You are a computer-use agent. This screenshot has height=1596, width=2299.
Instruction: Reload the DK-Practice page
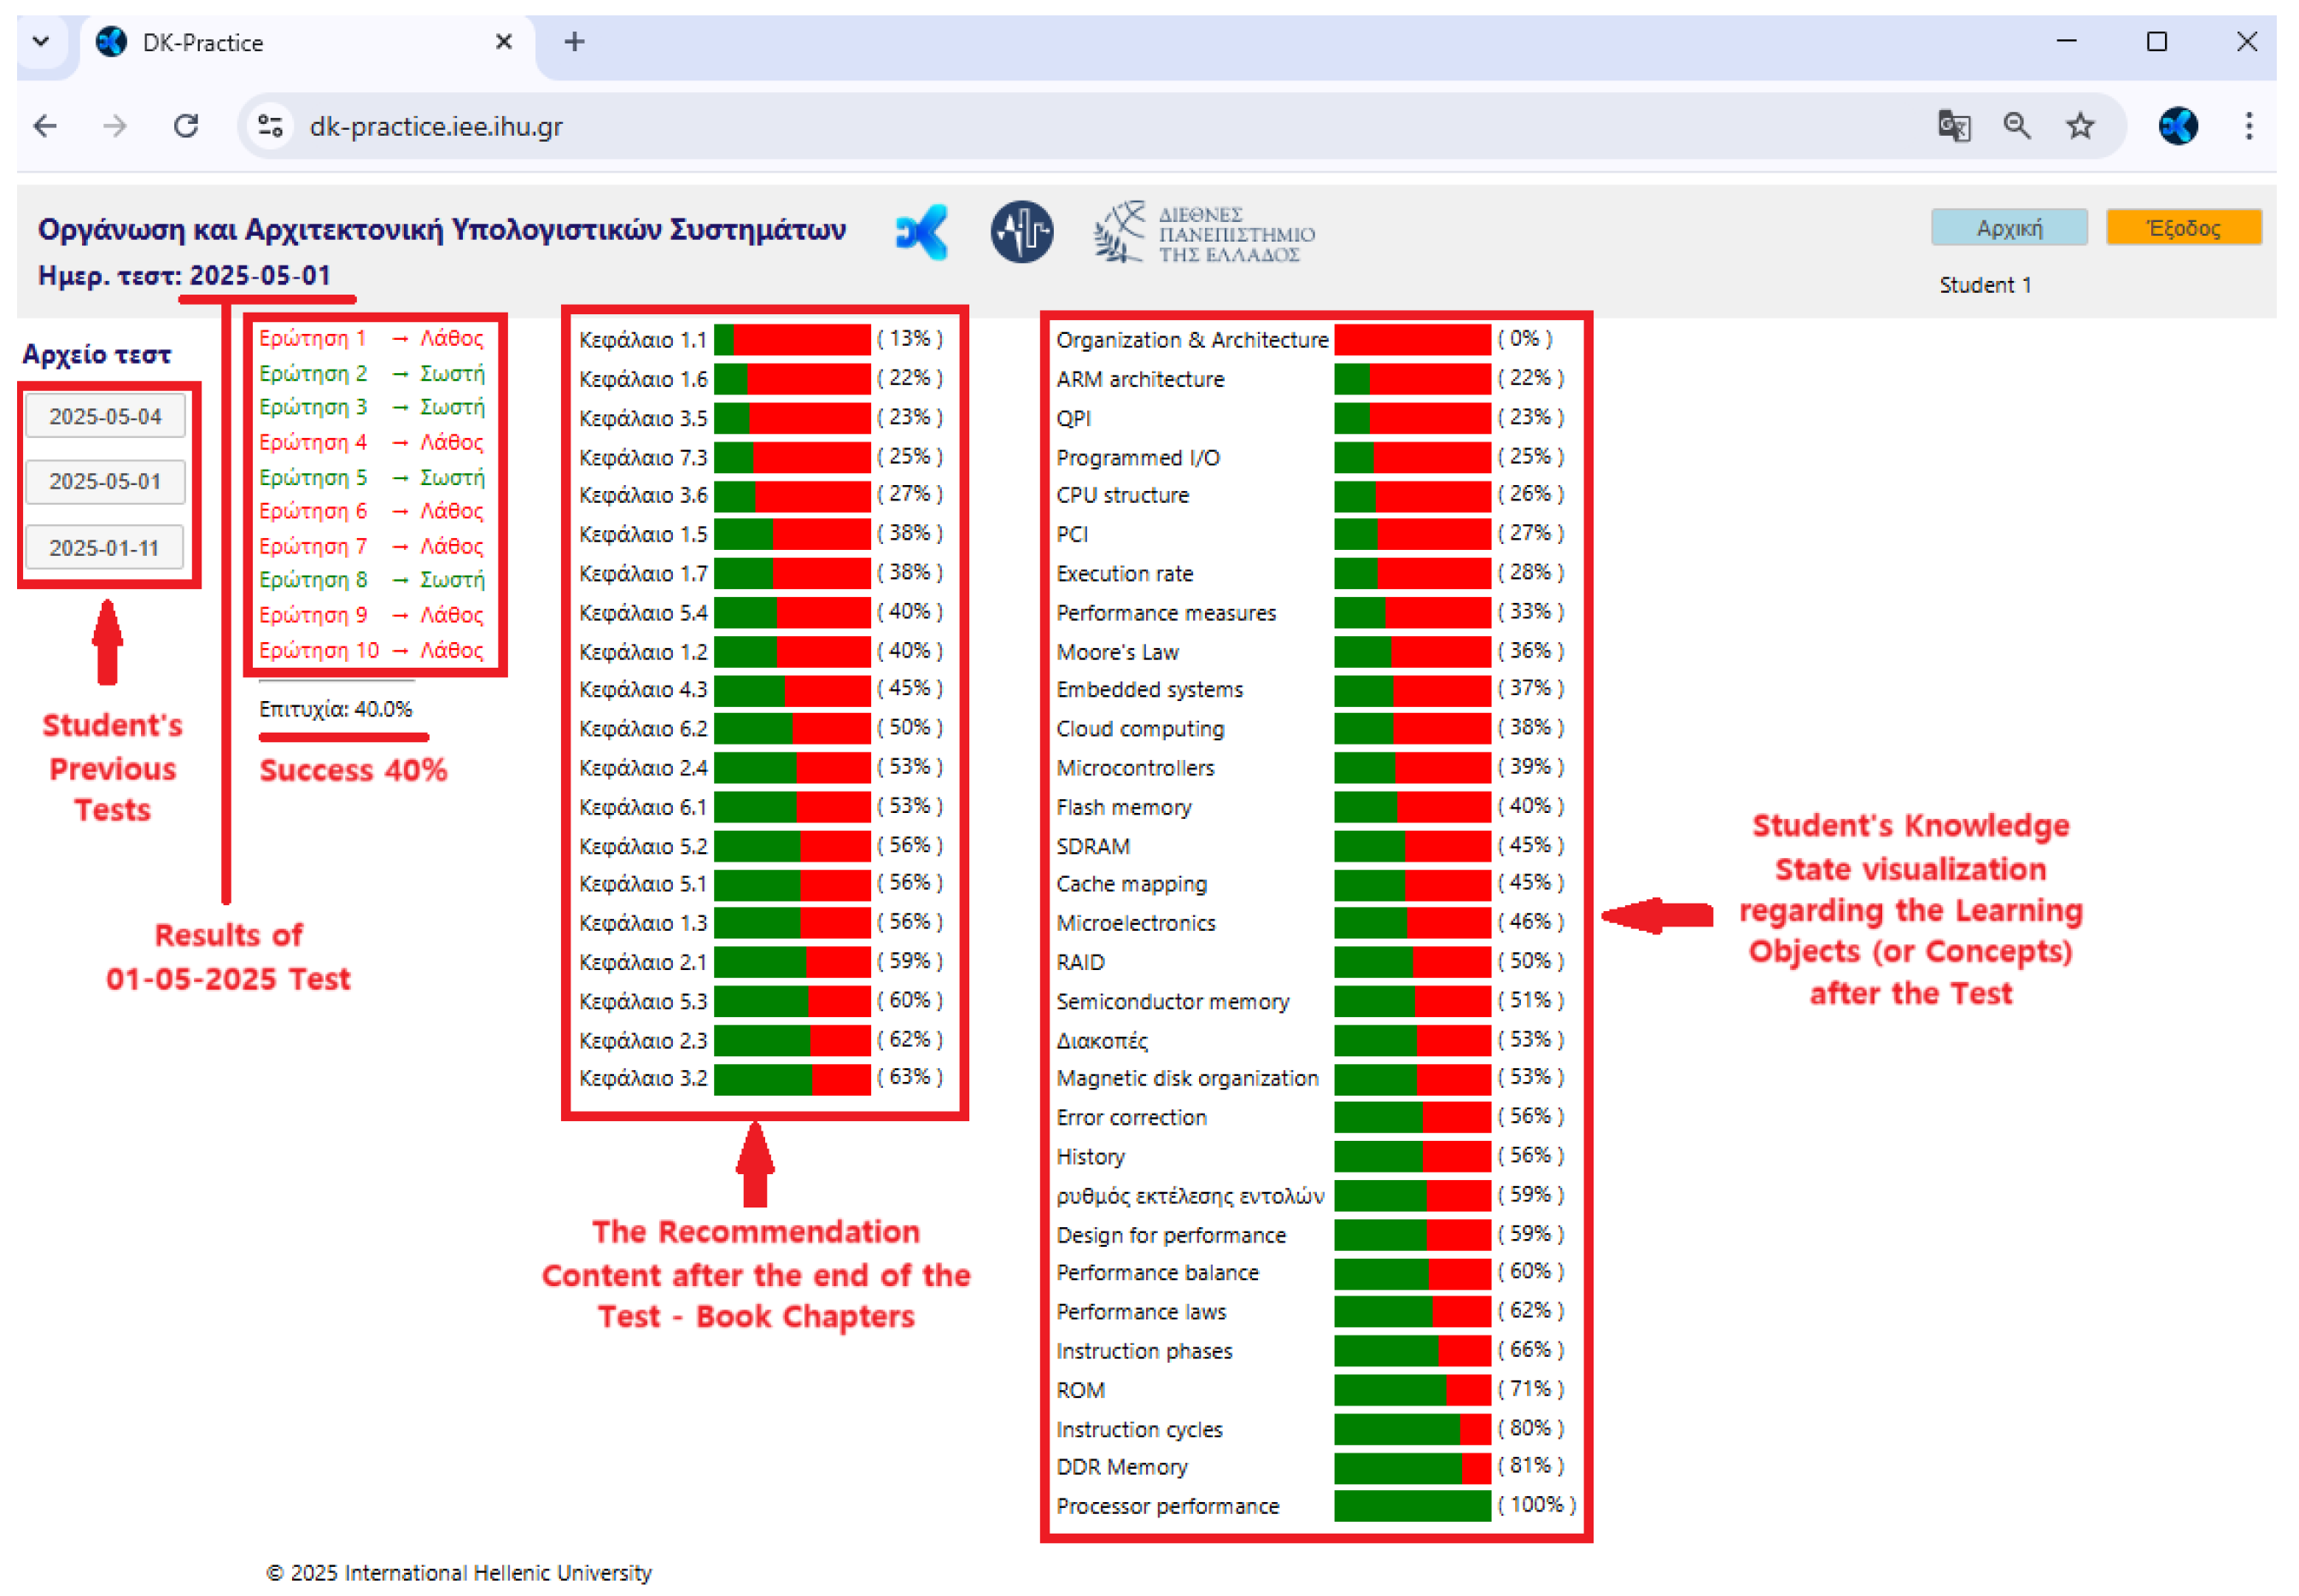(x=186, y=126)
